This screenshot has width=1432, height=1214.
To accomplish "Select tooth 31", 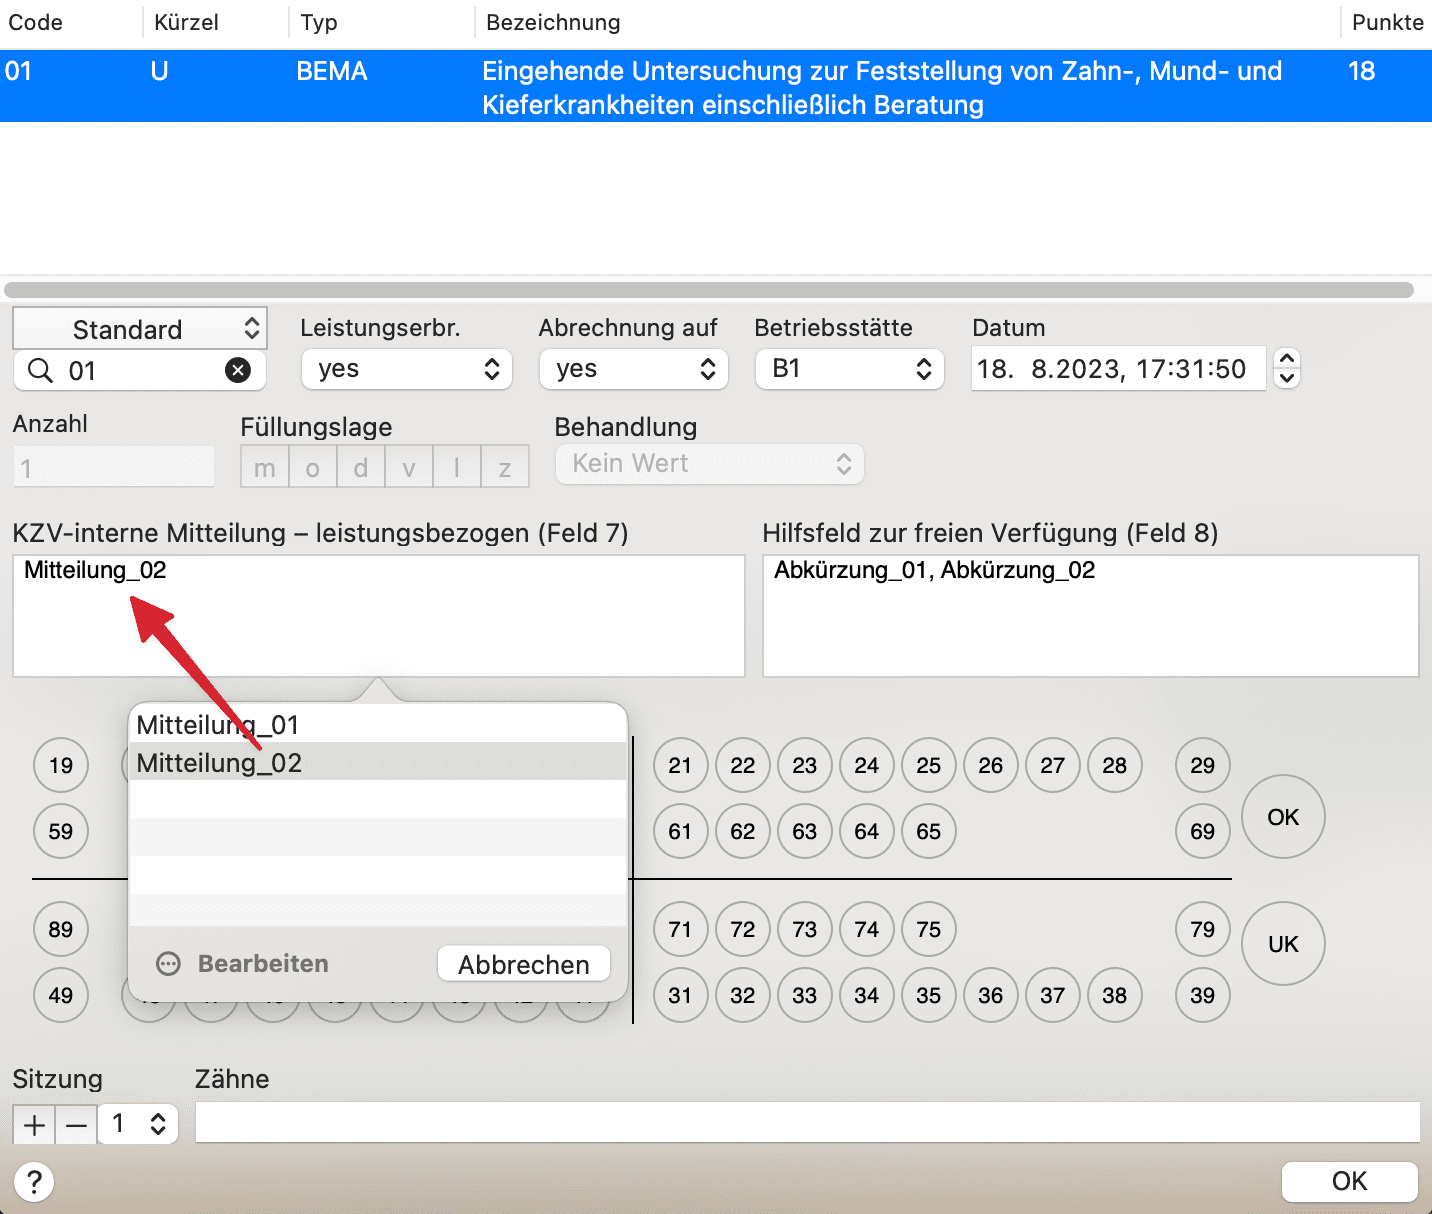I will (680, 996).
